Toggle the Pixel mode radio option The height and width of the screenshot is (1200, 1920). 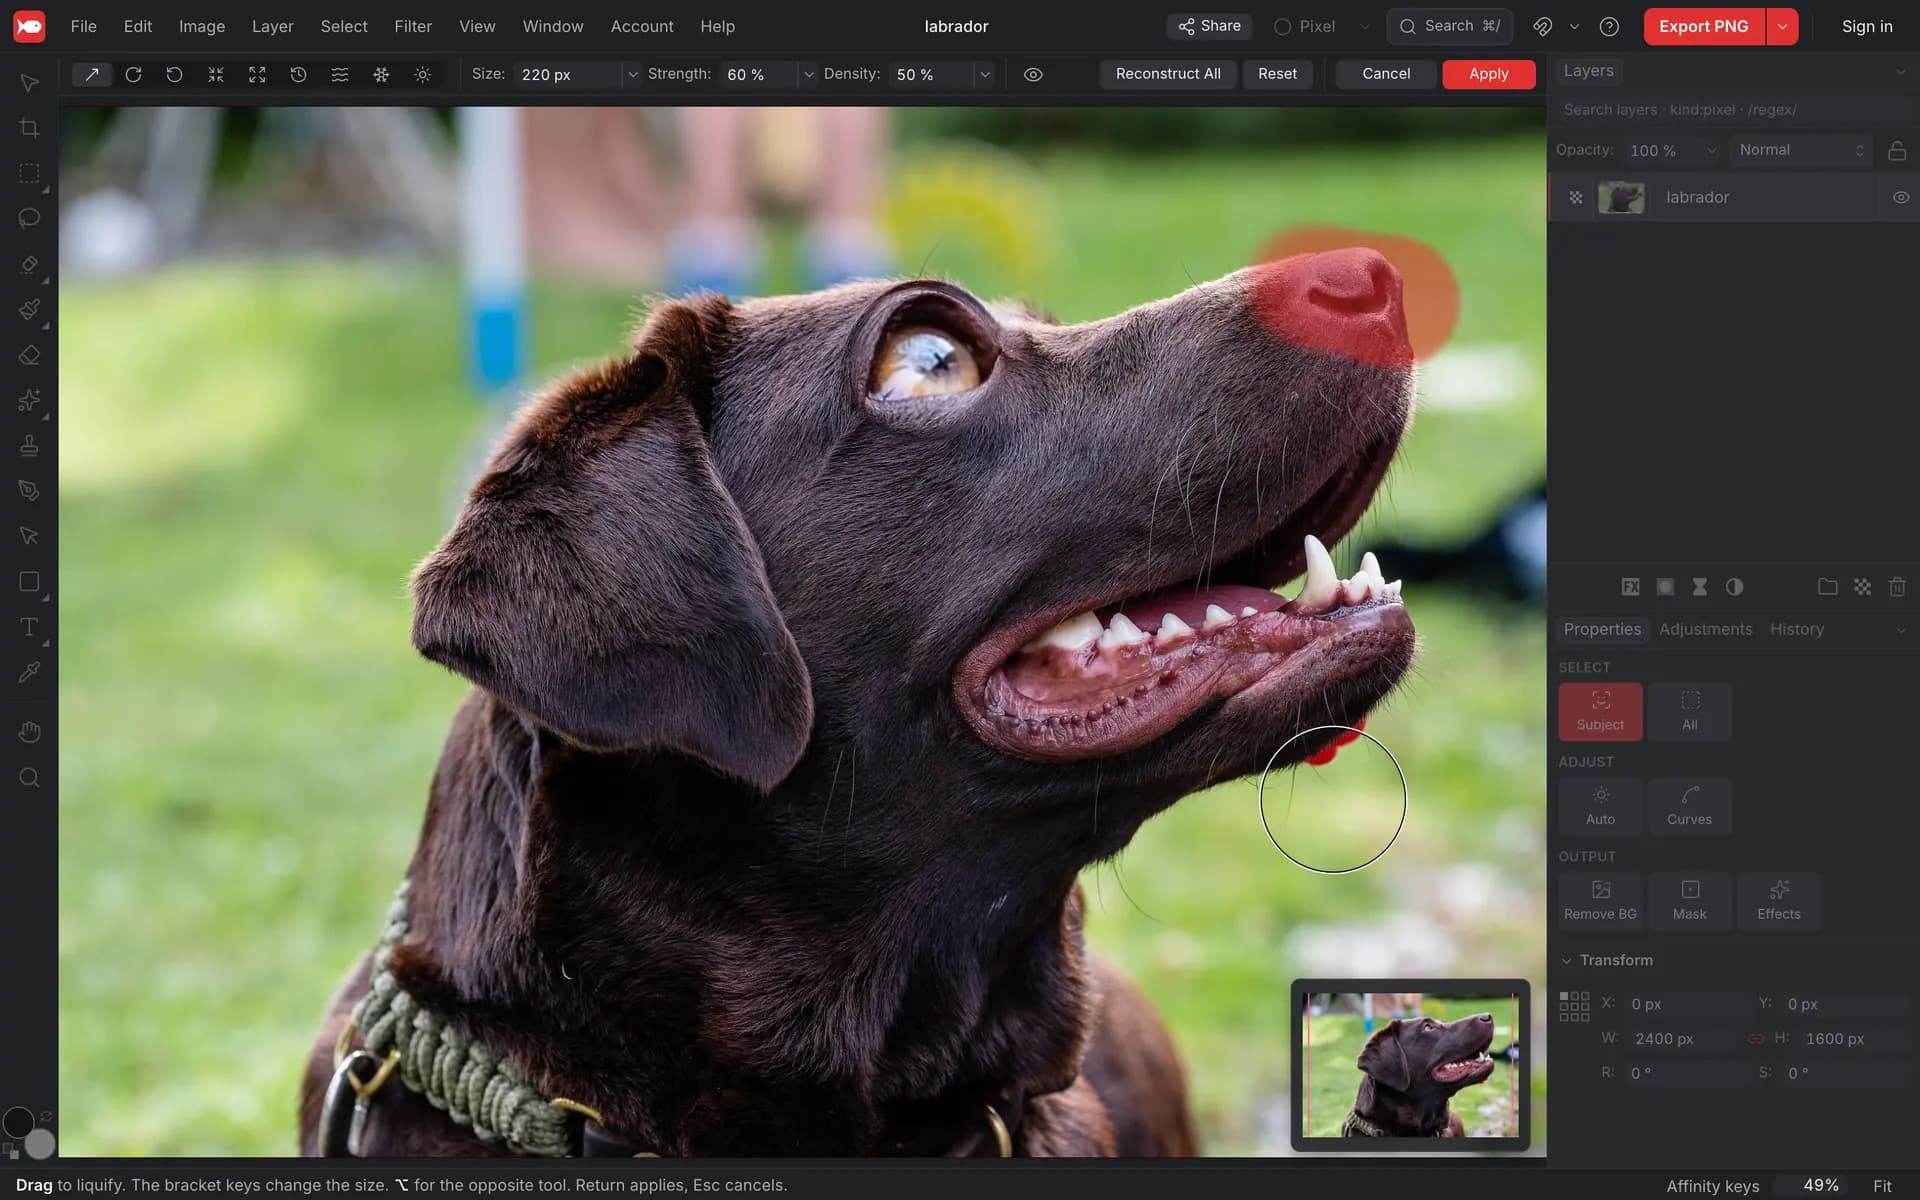(1282, 27)
